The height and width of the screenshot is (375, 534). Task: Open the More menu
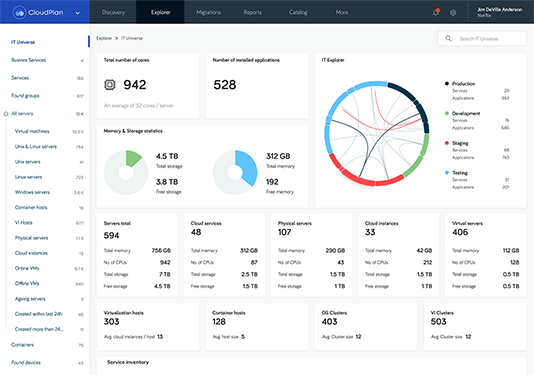click(x=342, y=12)
